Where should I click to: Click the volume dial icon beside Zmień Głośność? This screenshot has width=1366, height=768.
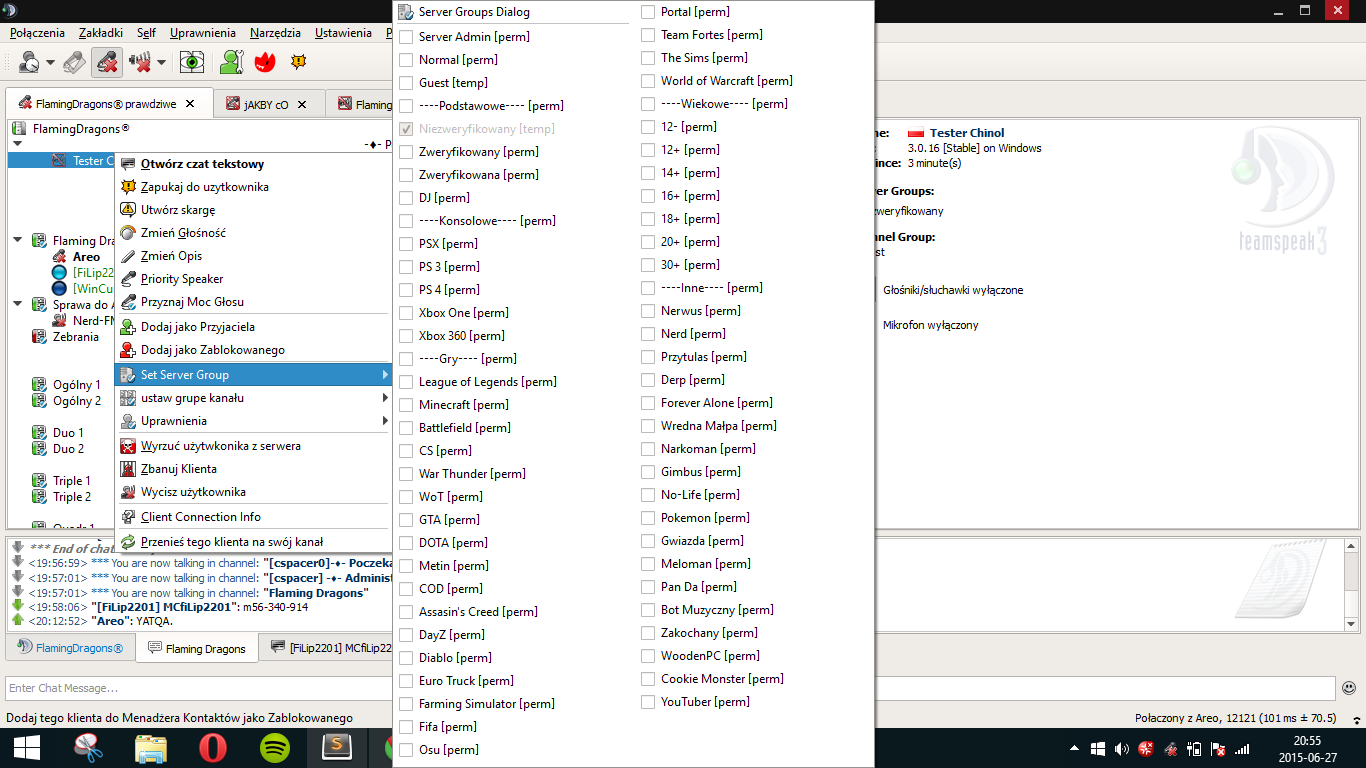(x=128, y=233)
